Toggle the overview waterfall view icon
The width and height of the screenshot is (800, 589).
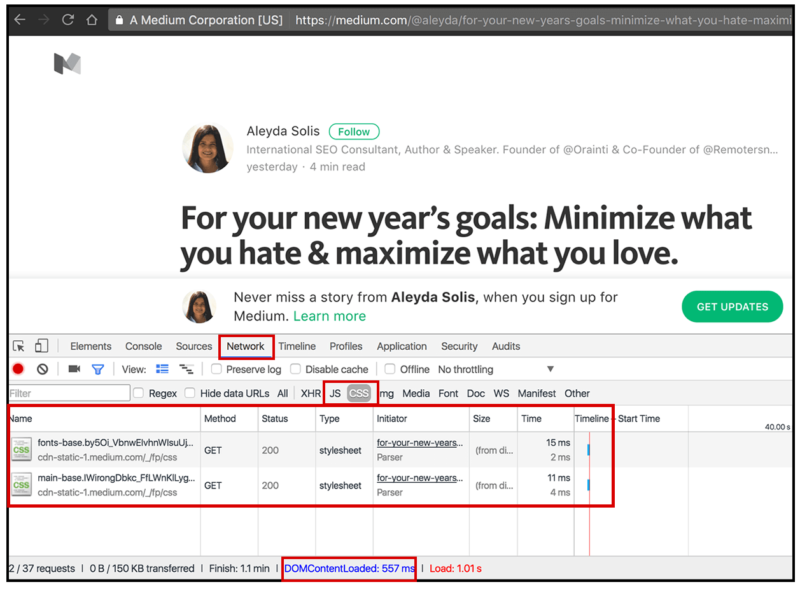point(186,369)
